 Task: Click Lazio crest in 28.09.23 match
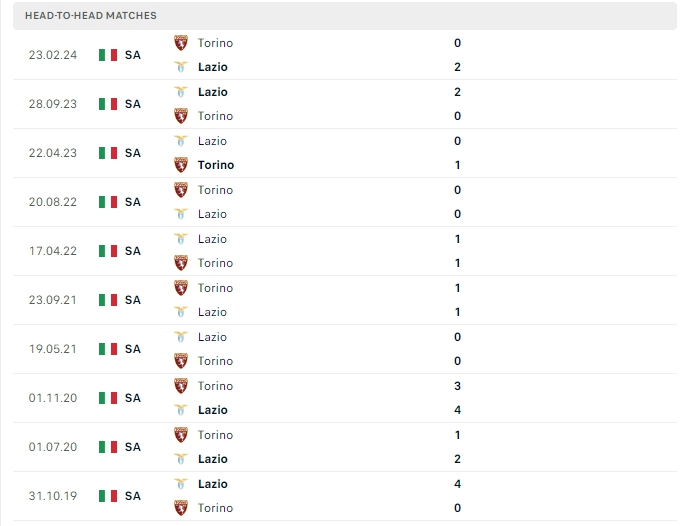click(x=181, y=92)
